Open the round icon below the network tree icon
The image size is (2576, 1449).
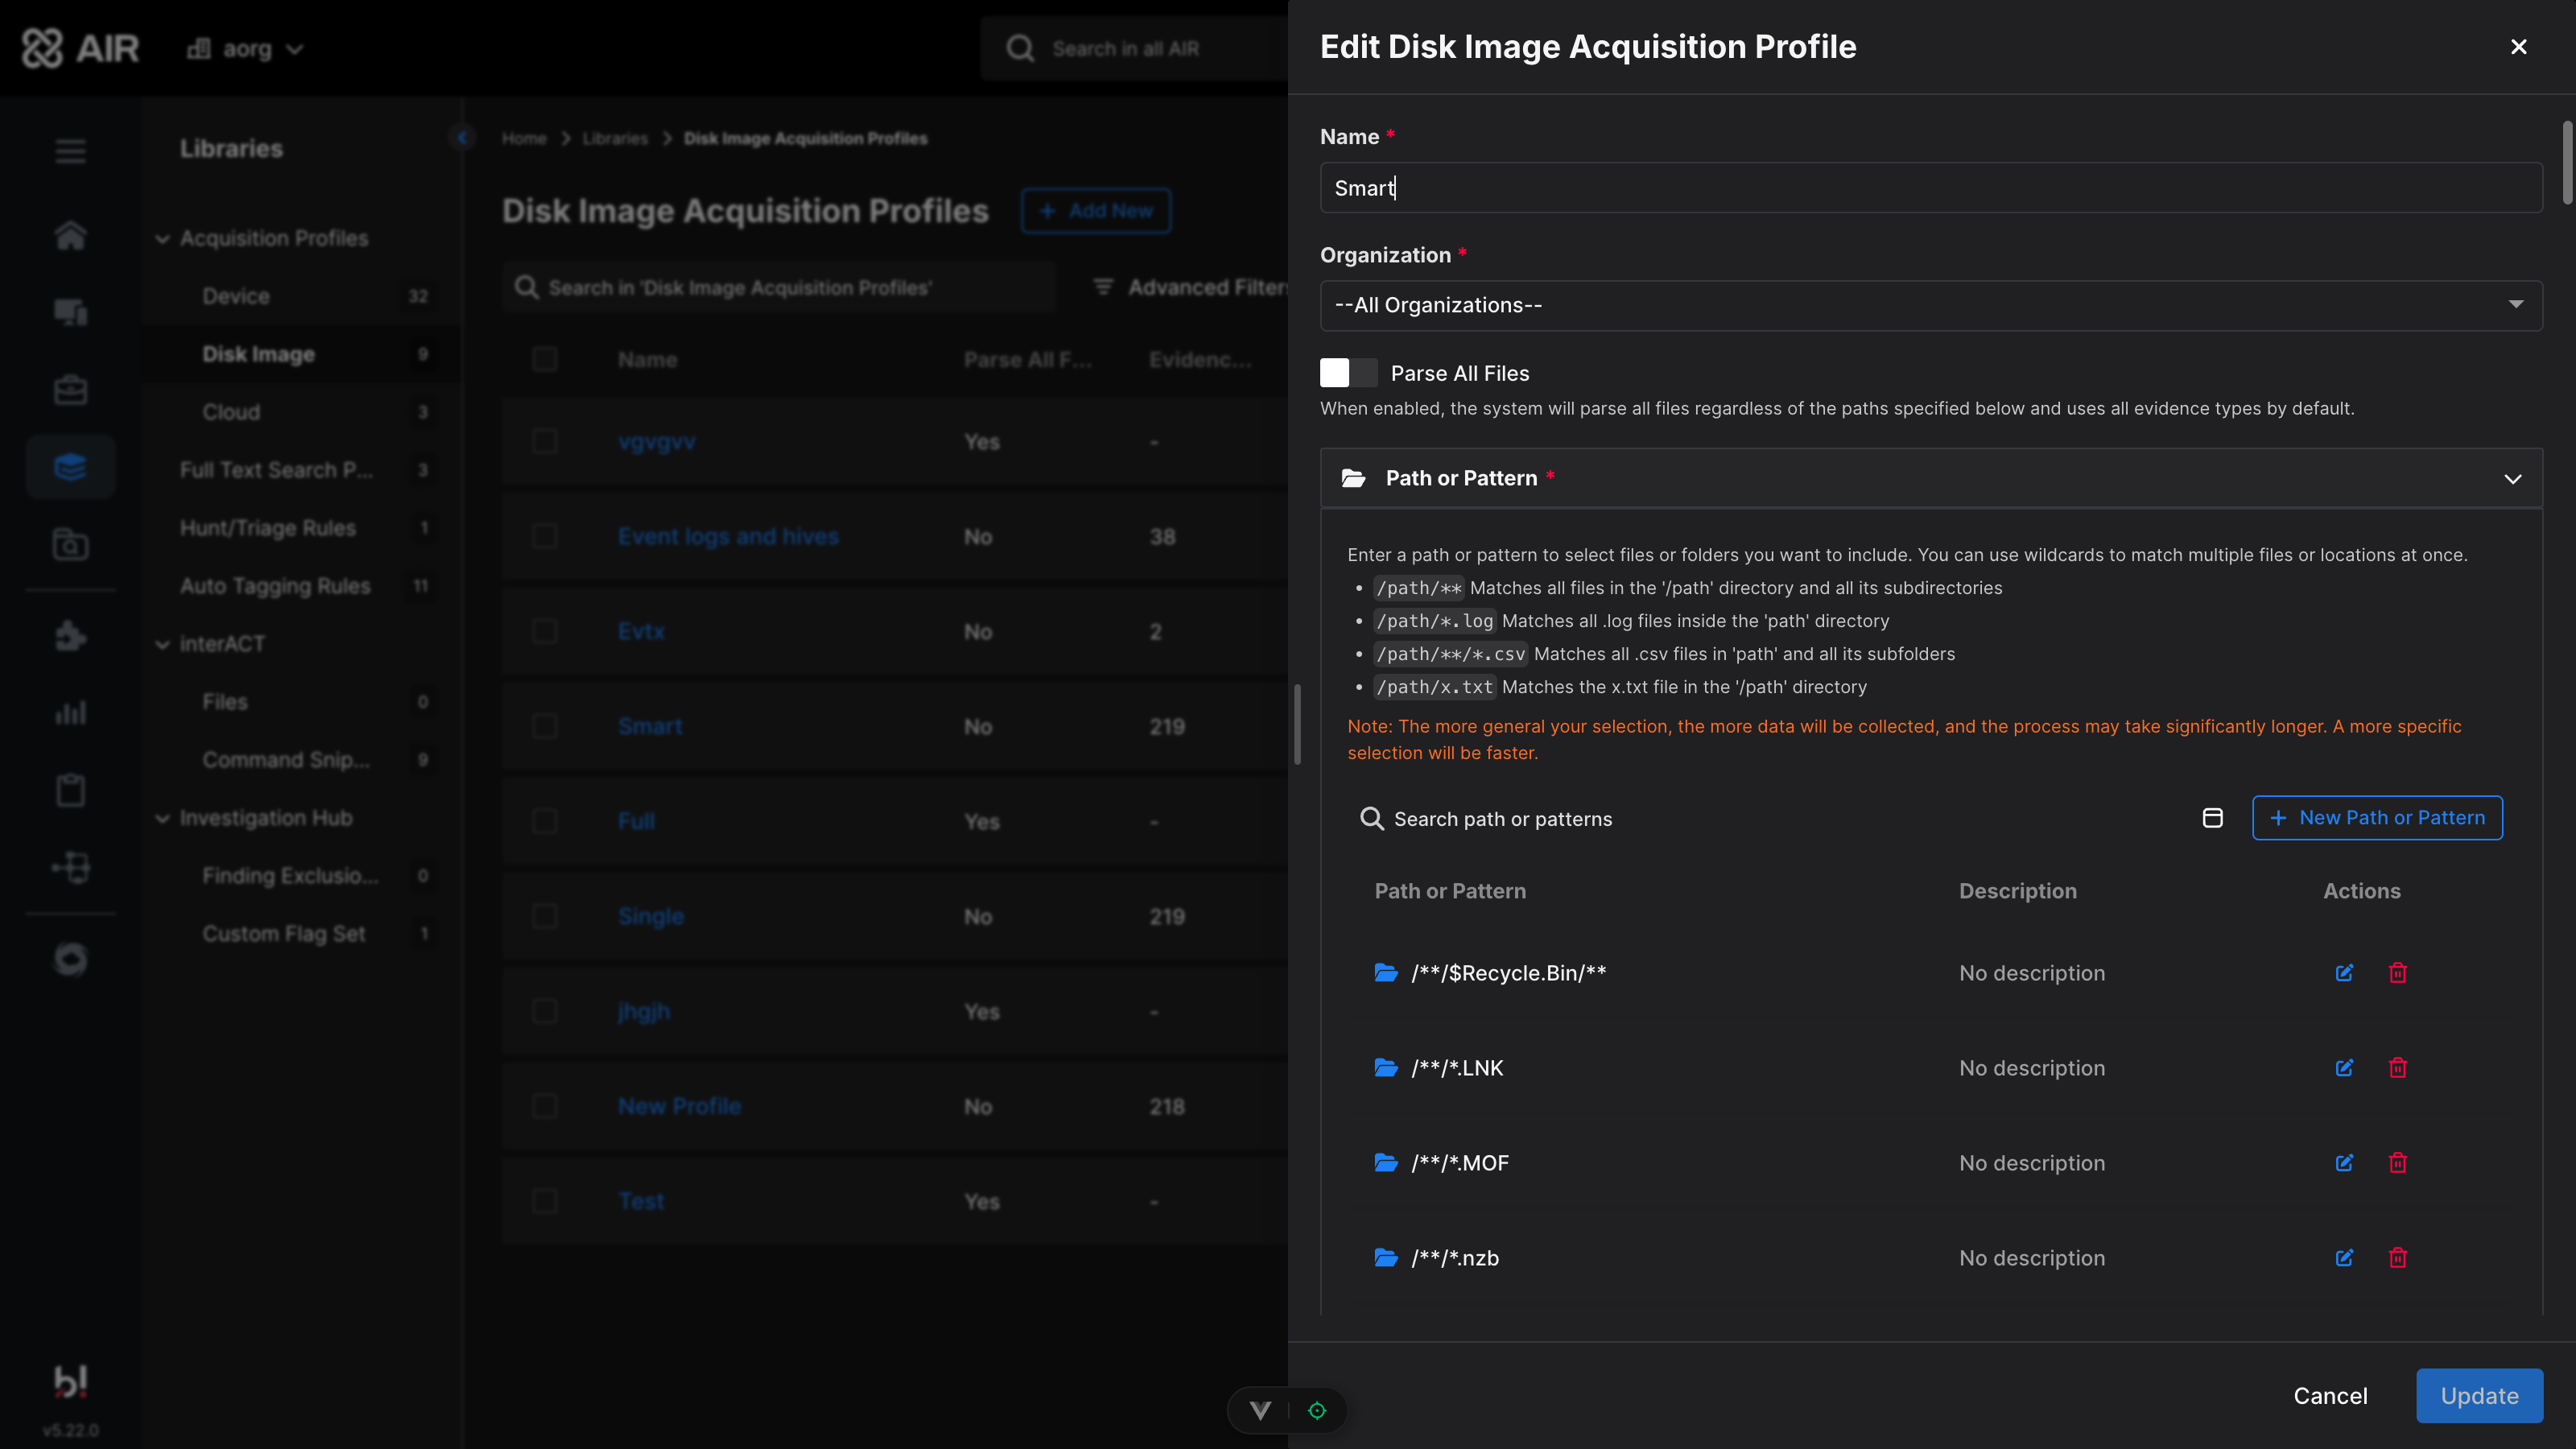(70, 959)
